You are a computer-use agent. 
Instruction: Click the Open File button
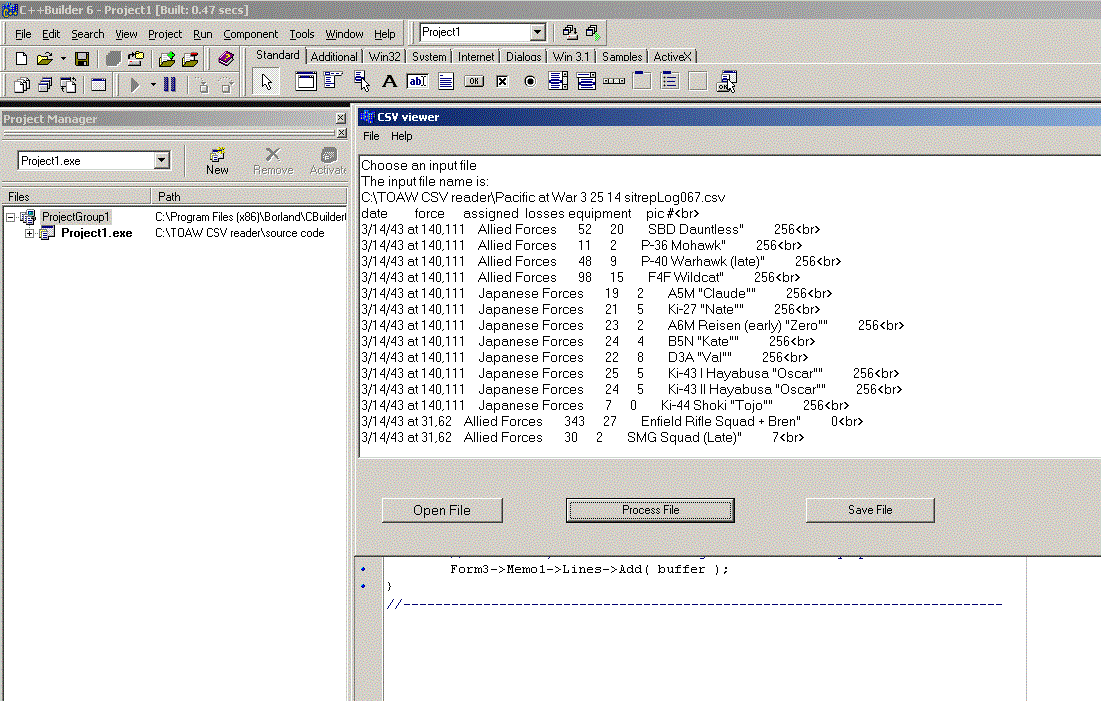441,510
